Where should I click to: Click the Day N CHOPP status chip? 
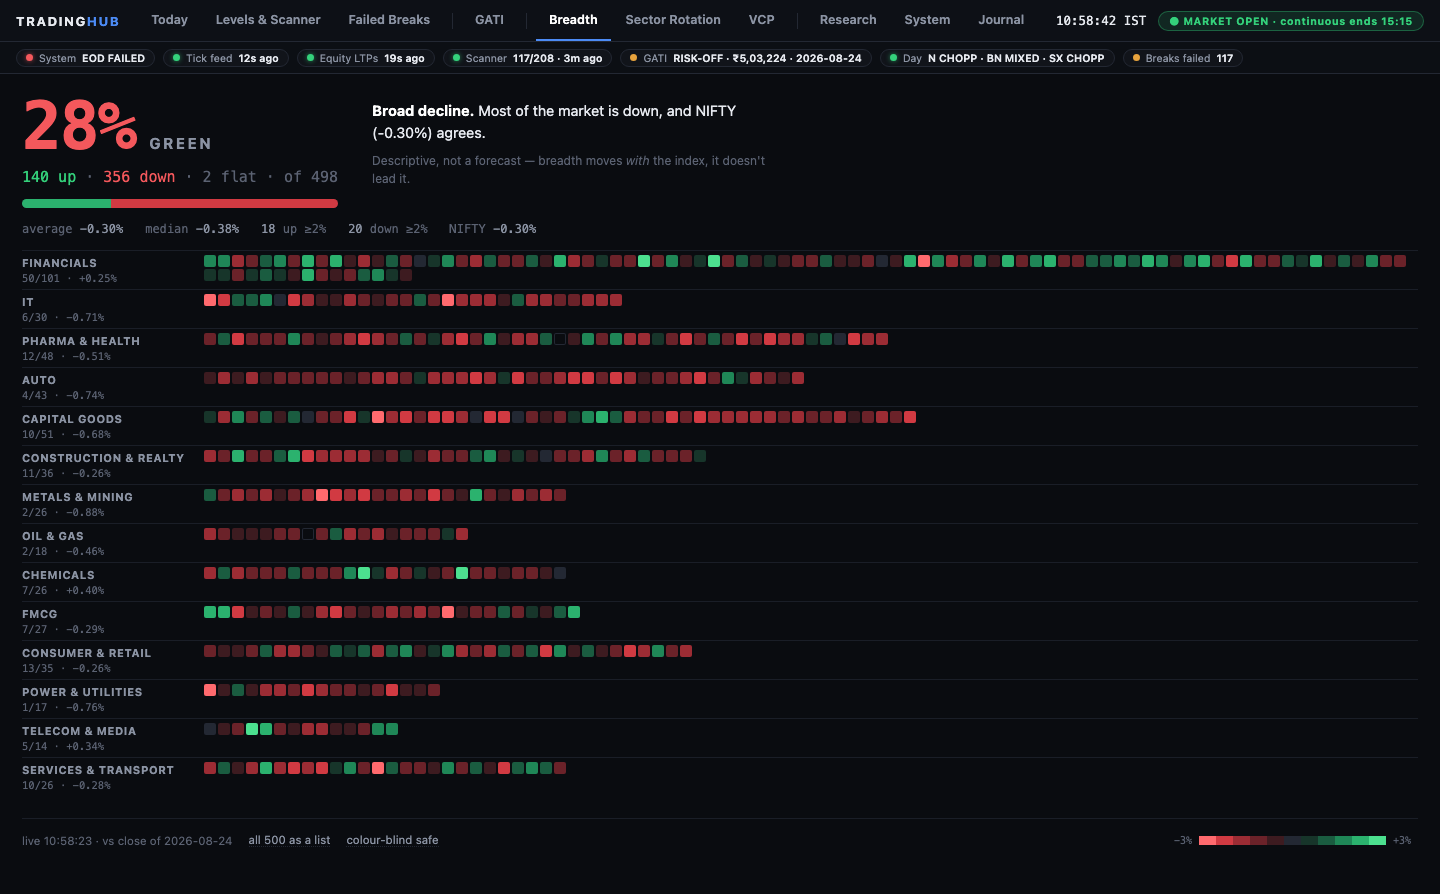(x=997, y=58)
